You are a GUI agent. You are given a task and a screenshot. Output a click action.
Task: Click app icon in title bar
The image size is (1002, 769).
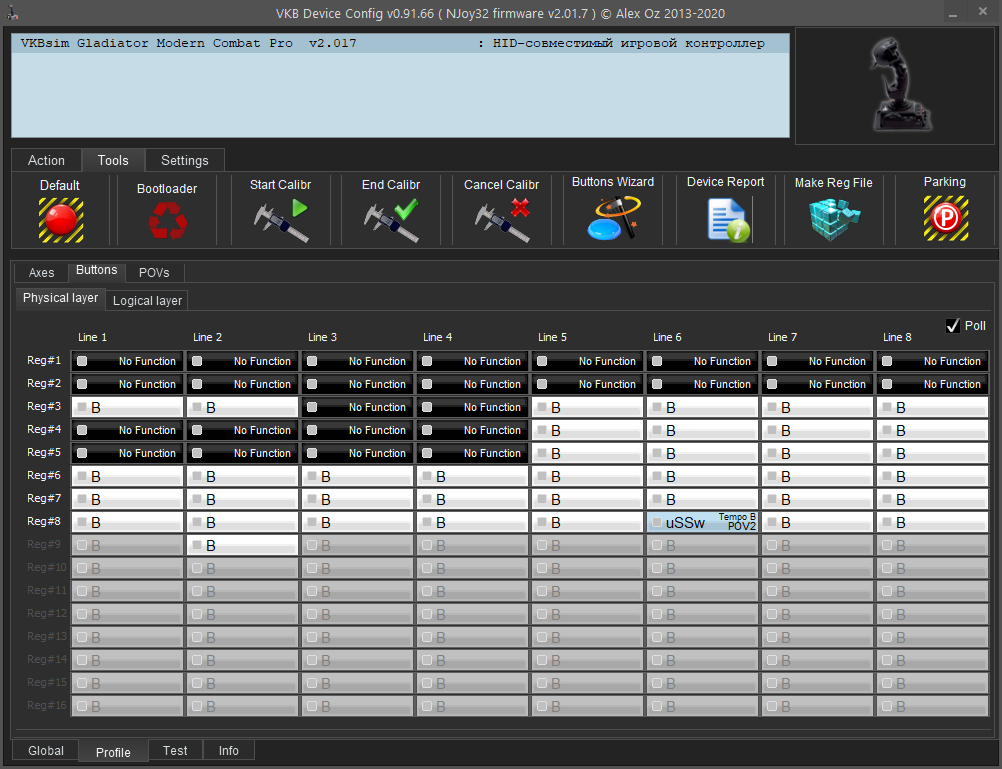13,13
